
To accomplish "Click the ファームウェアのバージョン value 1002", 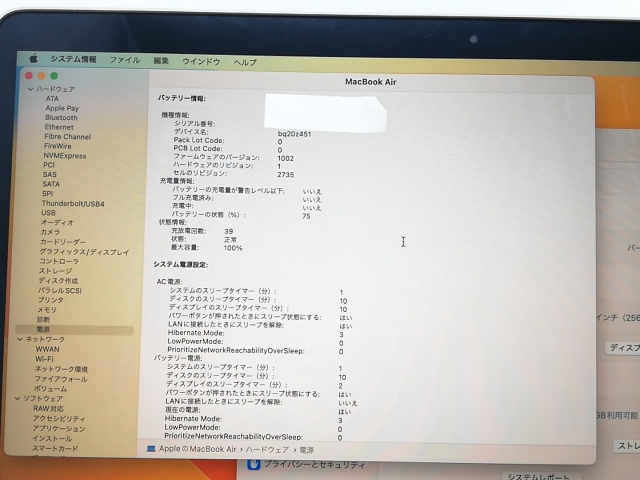I will (285, 158).
